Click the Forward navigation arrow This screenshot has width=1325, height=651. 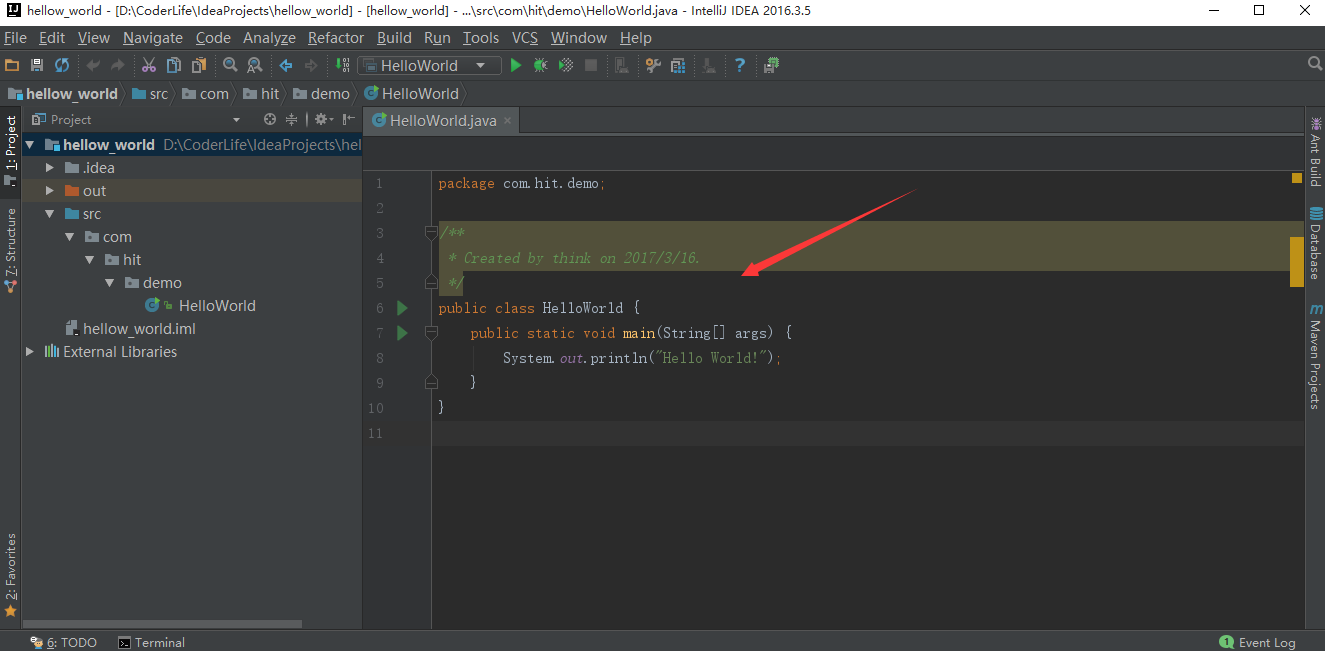311,65
